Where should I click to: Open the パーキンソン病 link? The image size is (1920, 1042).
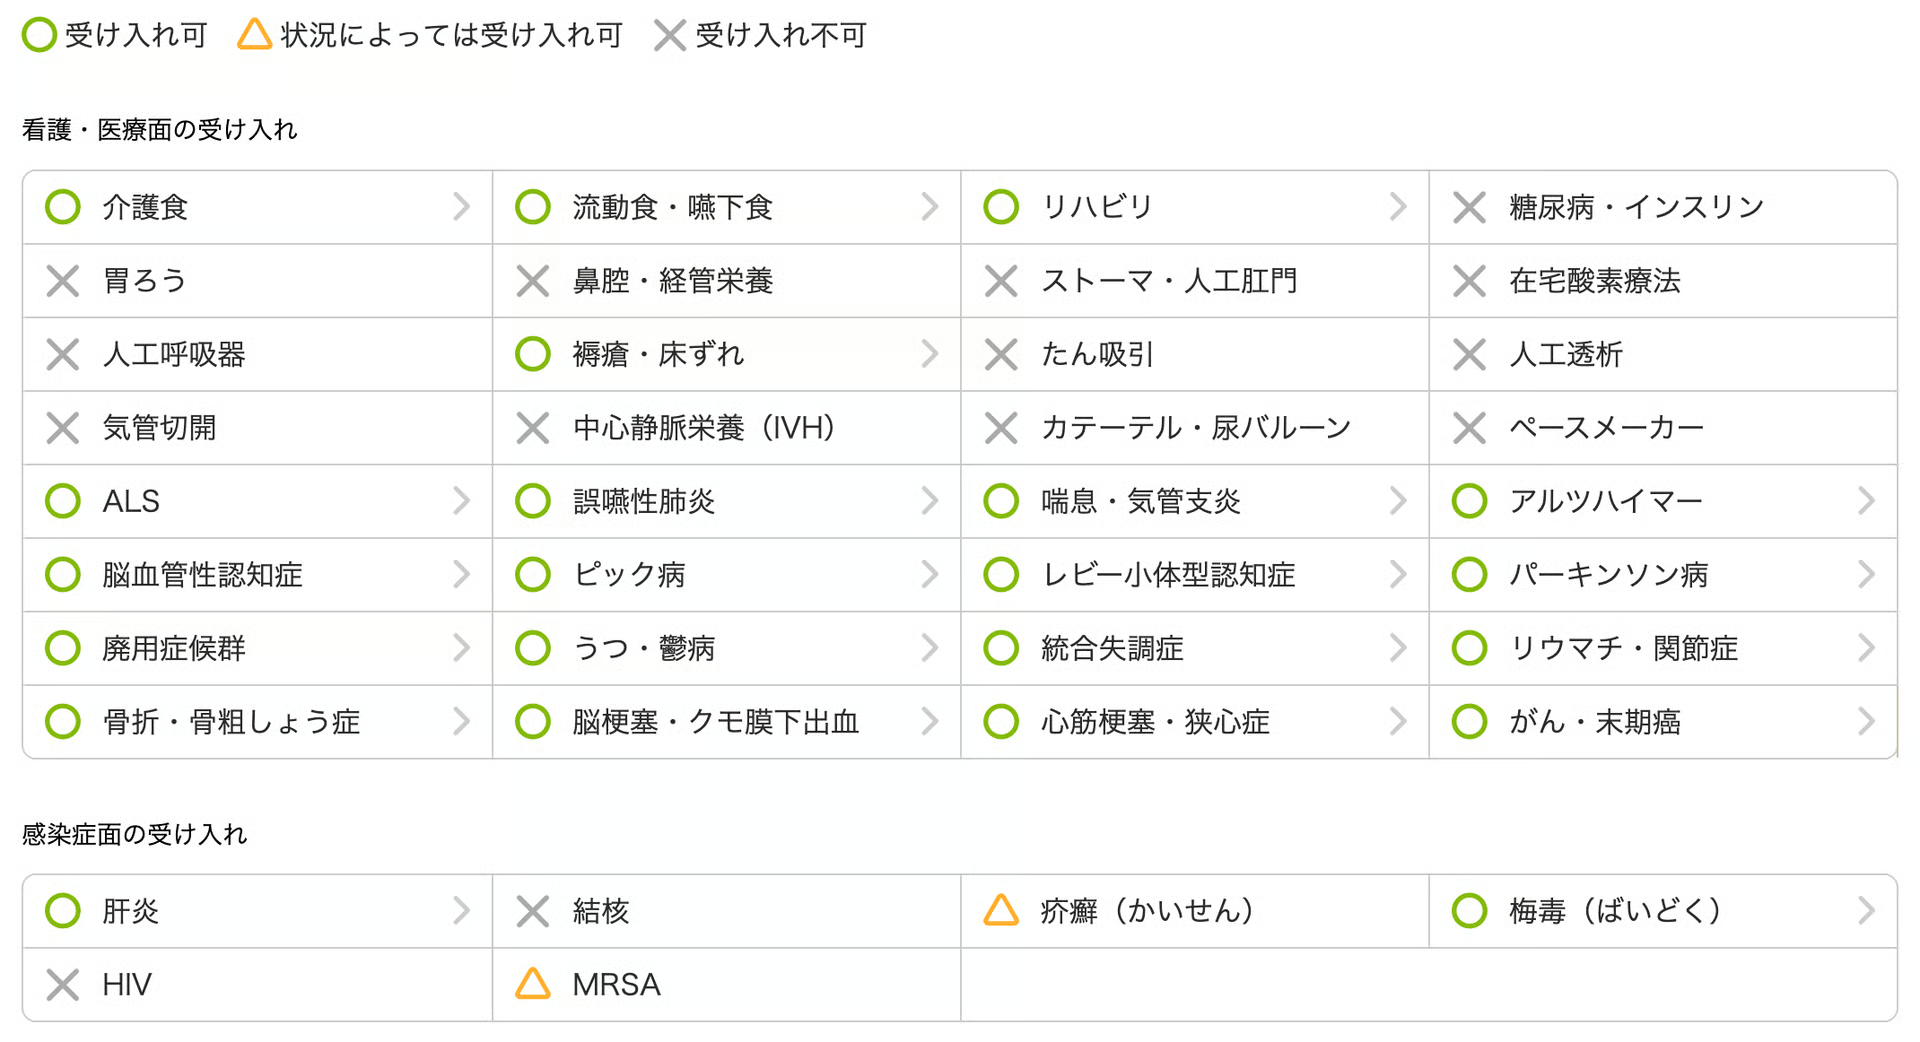pyautogui.click(x=1663, y=575)
